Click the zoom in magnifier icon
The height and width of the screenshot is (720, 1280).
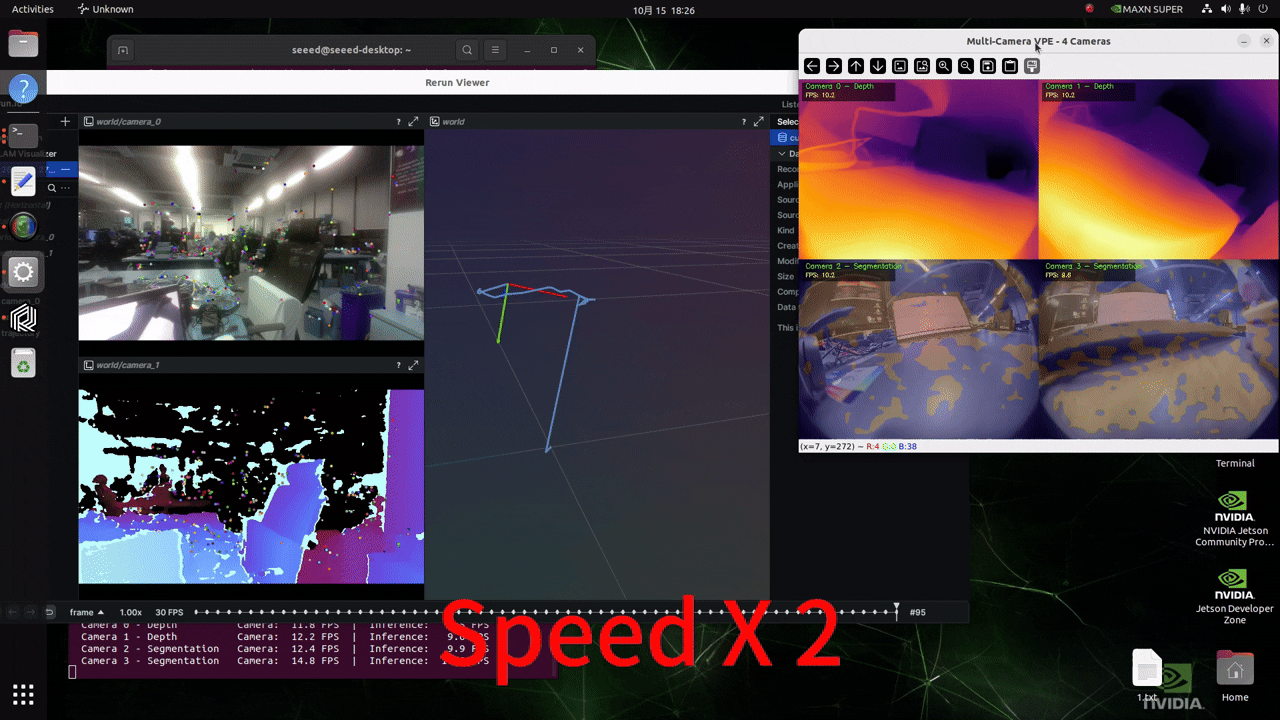tap(944, 66)
